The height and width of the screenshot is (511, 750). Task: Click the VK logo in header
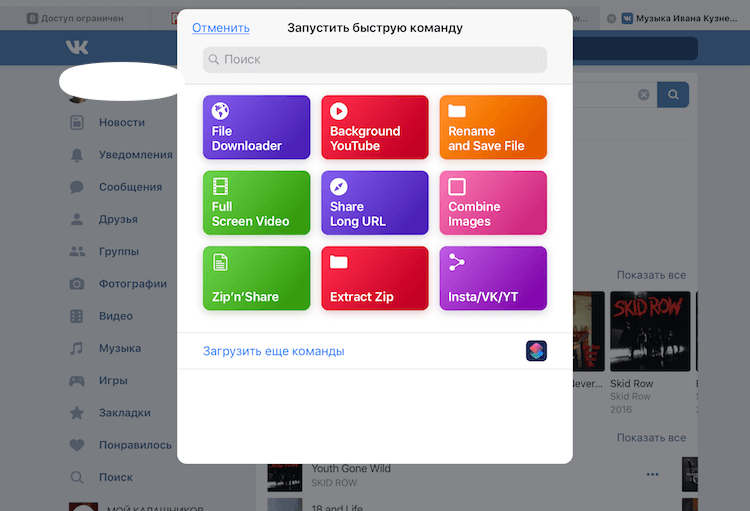tap(77, 47)
